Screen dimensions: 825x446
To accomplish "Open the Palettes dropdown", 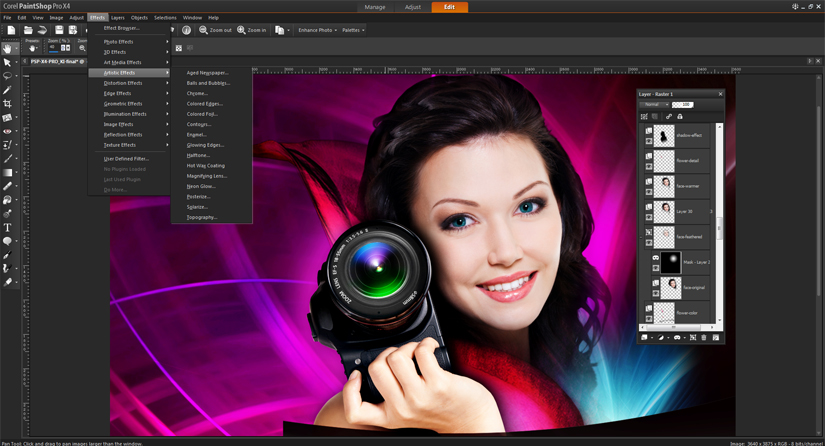I will [x=353, y=30].
